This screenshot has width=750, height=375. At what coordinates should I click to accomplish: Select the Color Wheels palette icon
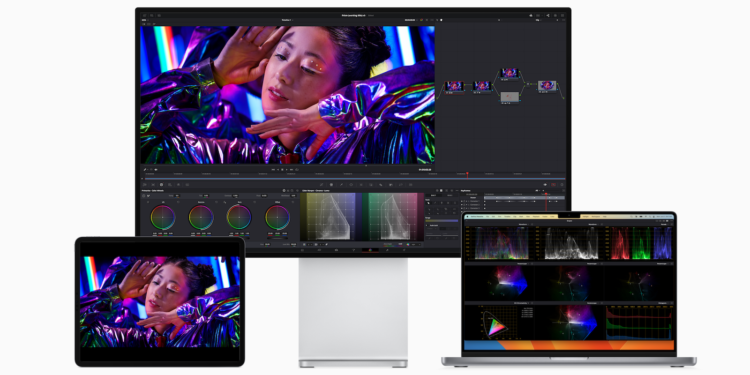pyautogui.click(x=161, y=185)
